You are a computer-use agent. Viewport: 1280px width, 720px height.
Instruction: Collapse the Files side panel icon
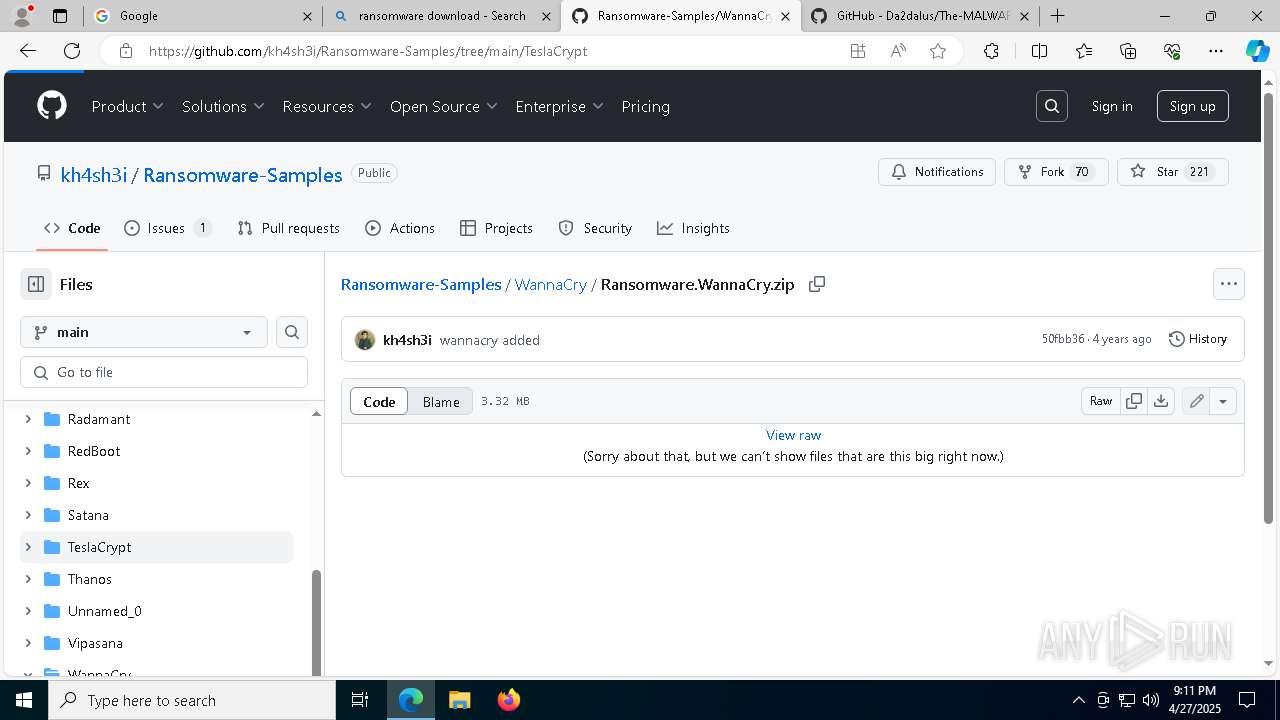pyautogui.click(x=36, y=284)
